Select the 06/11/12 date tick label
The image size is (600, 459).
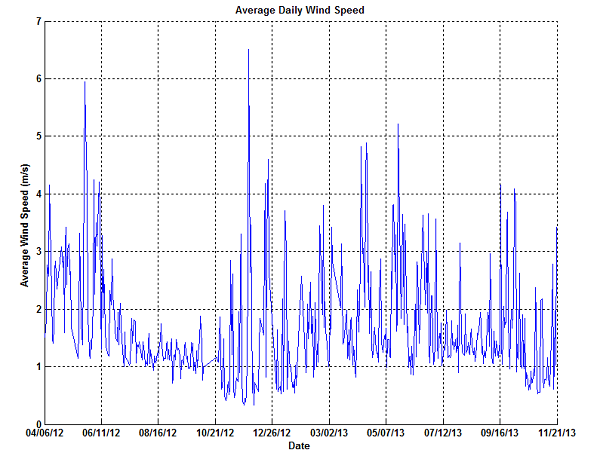click(x=101, y=433)
